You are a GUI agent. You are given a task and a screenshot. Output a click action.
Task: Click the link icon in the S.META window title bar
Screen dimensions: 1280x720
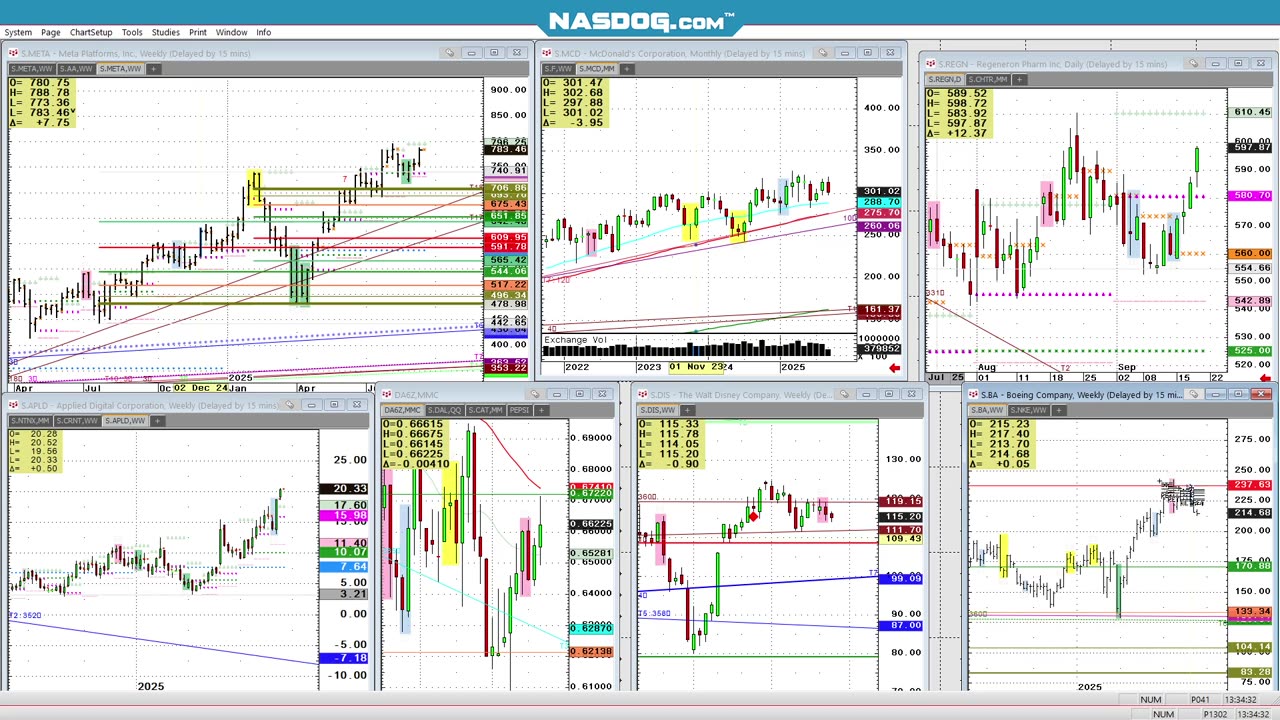[x=449, y=53]
